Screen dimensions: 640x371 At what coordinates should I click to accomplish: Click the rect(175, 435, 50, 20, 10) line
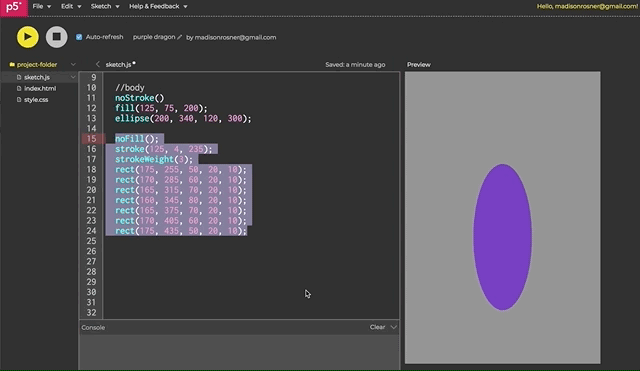pos(181,231)
